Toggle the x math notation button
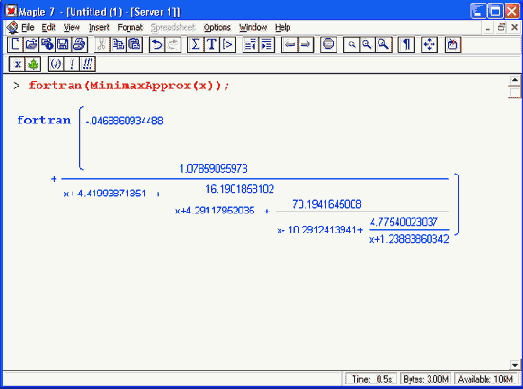Viewport: 523px width, 389px height. pyautogui.click(x=17, y=64)
